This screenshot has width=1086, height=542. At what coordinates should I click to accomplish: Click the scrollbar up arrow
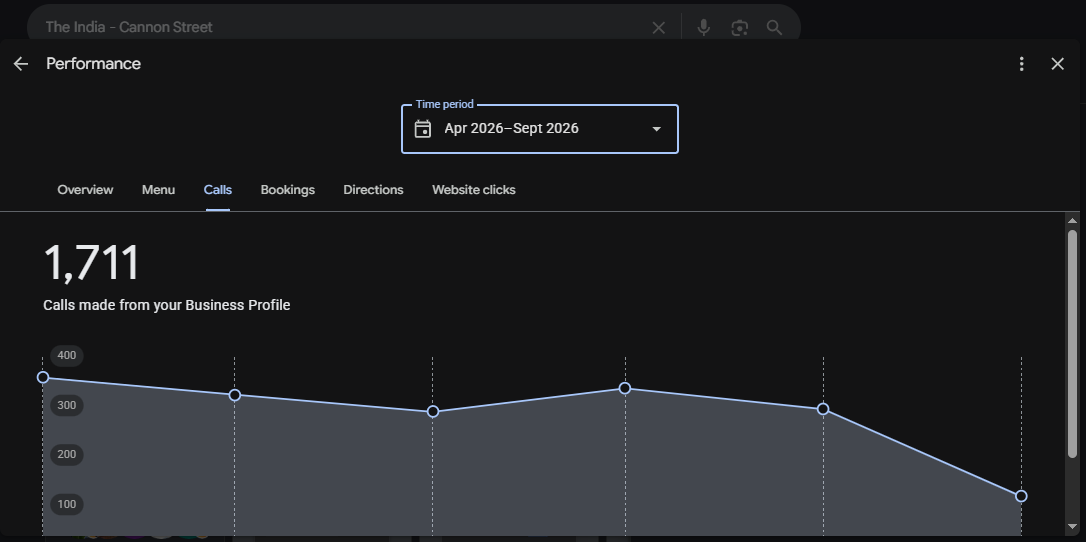click(x=1072, y=221)
